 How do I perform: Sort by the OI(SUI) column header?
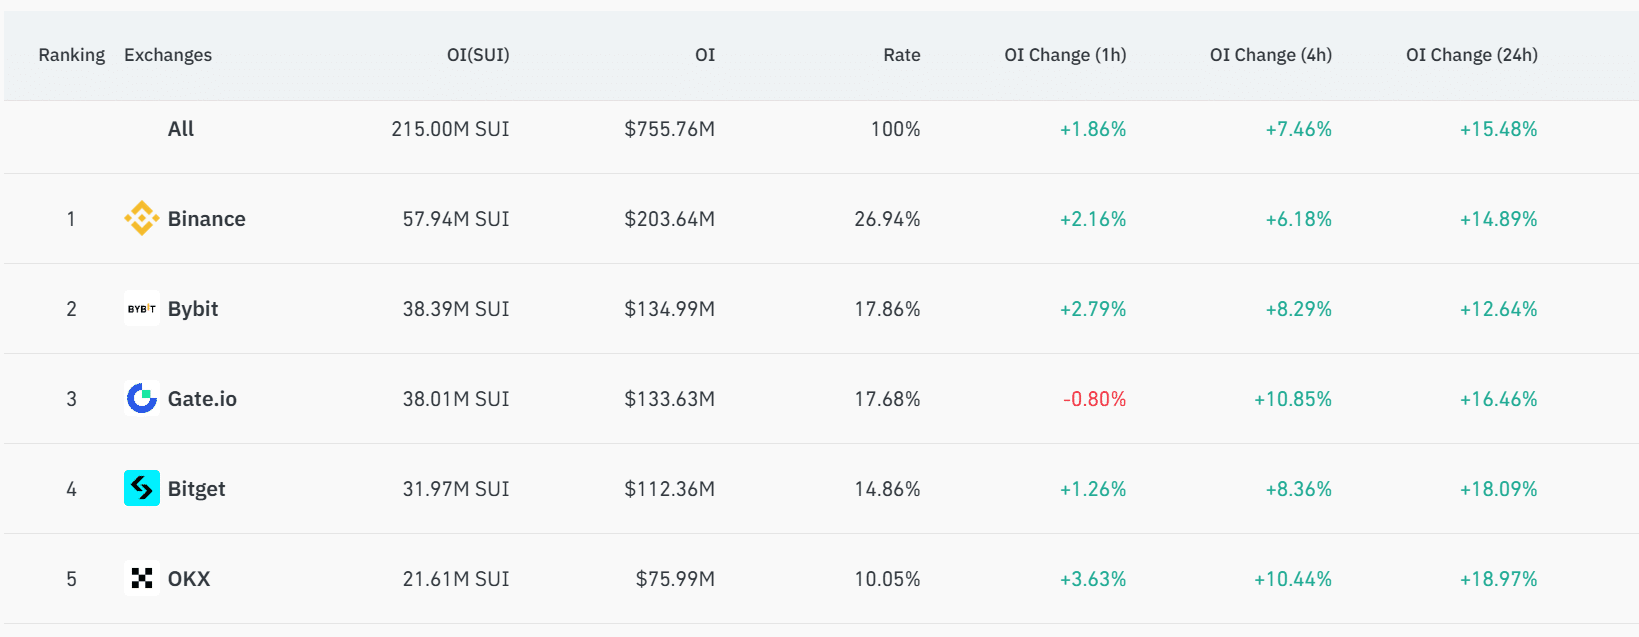477,55
